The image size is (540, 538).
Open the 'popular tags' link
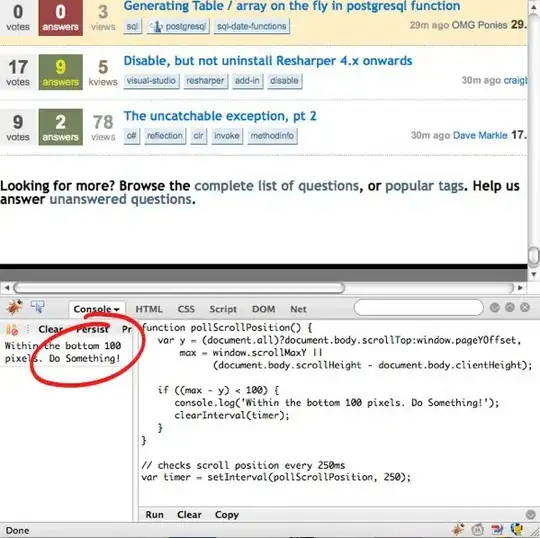[x=425, y=186]
